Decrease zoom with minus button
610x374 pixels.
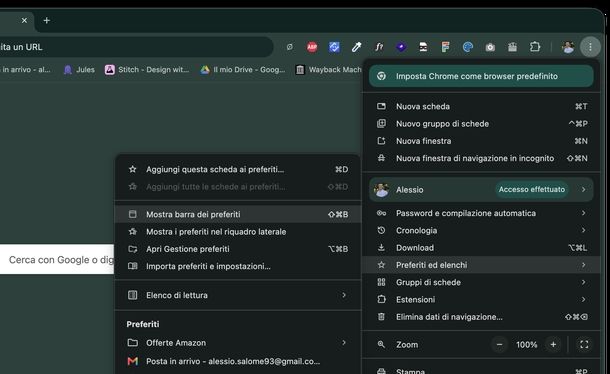click(500, 344)
